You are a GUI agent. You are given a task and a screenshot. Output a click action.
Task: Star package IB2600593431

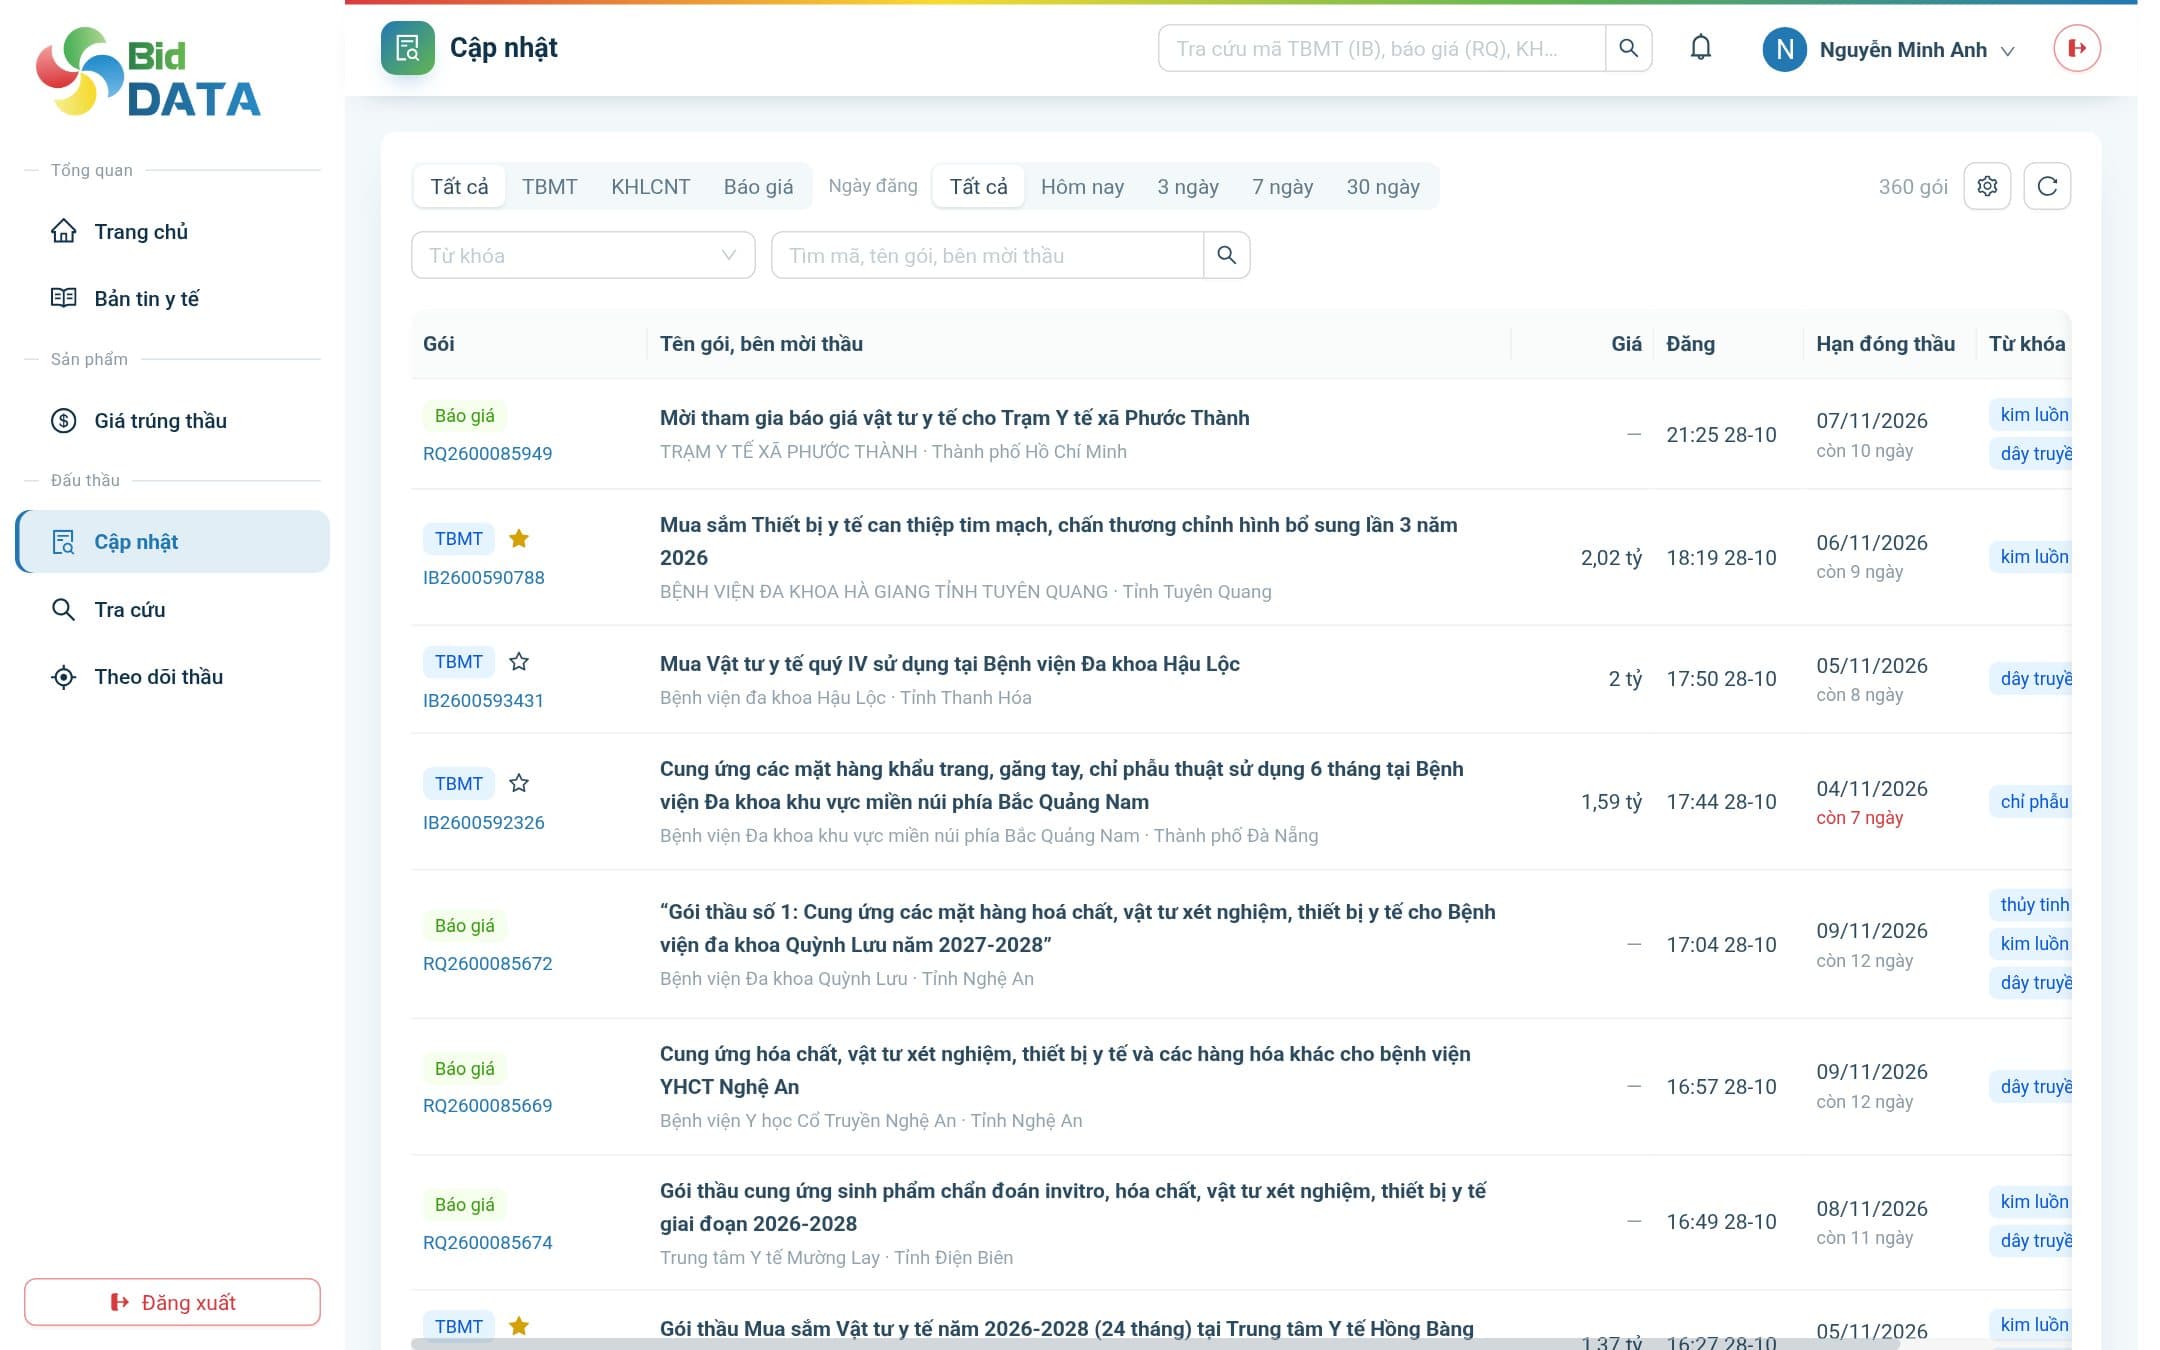[x=519, y=662]
